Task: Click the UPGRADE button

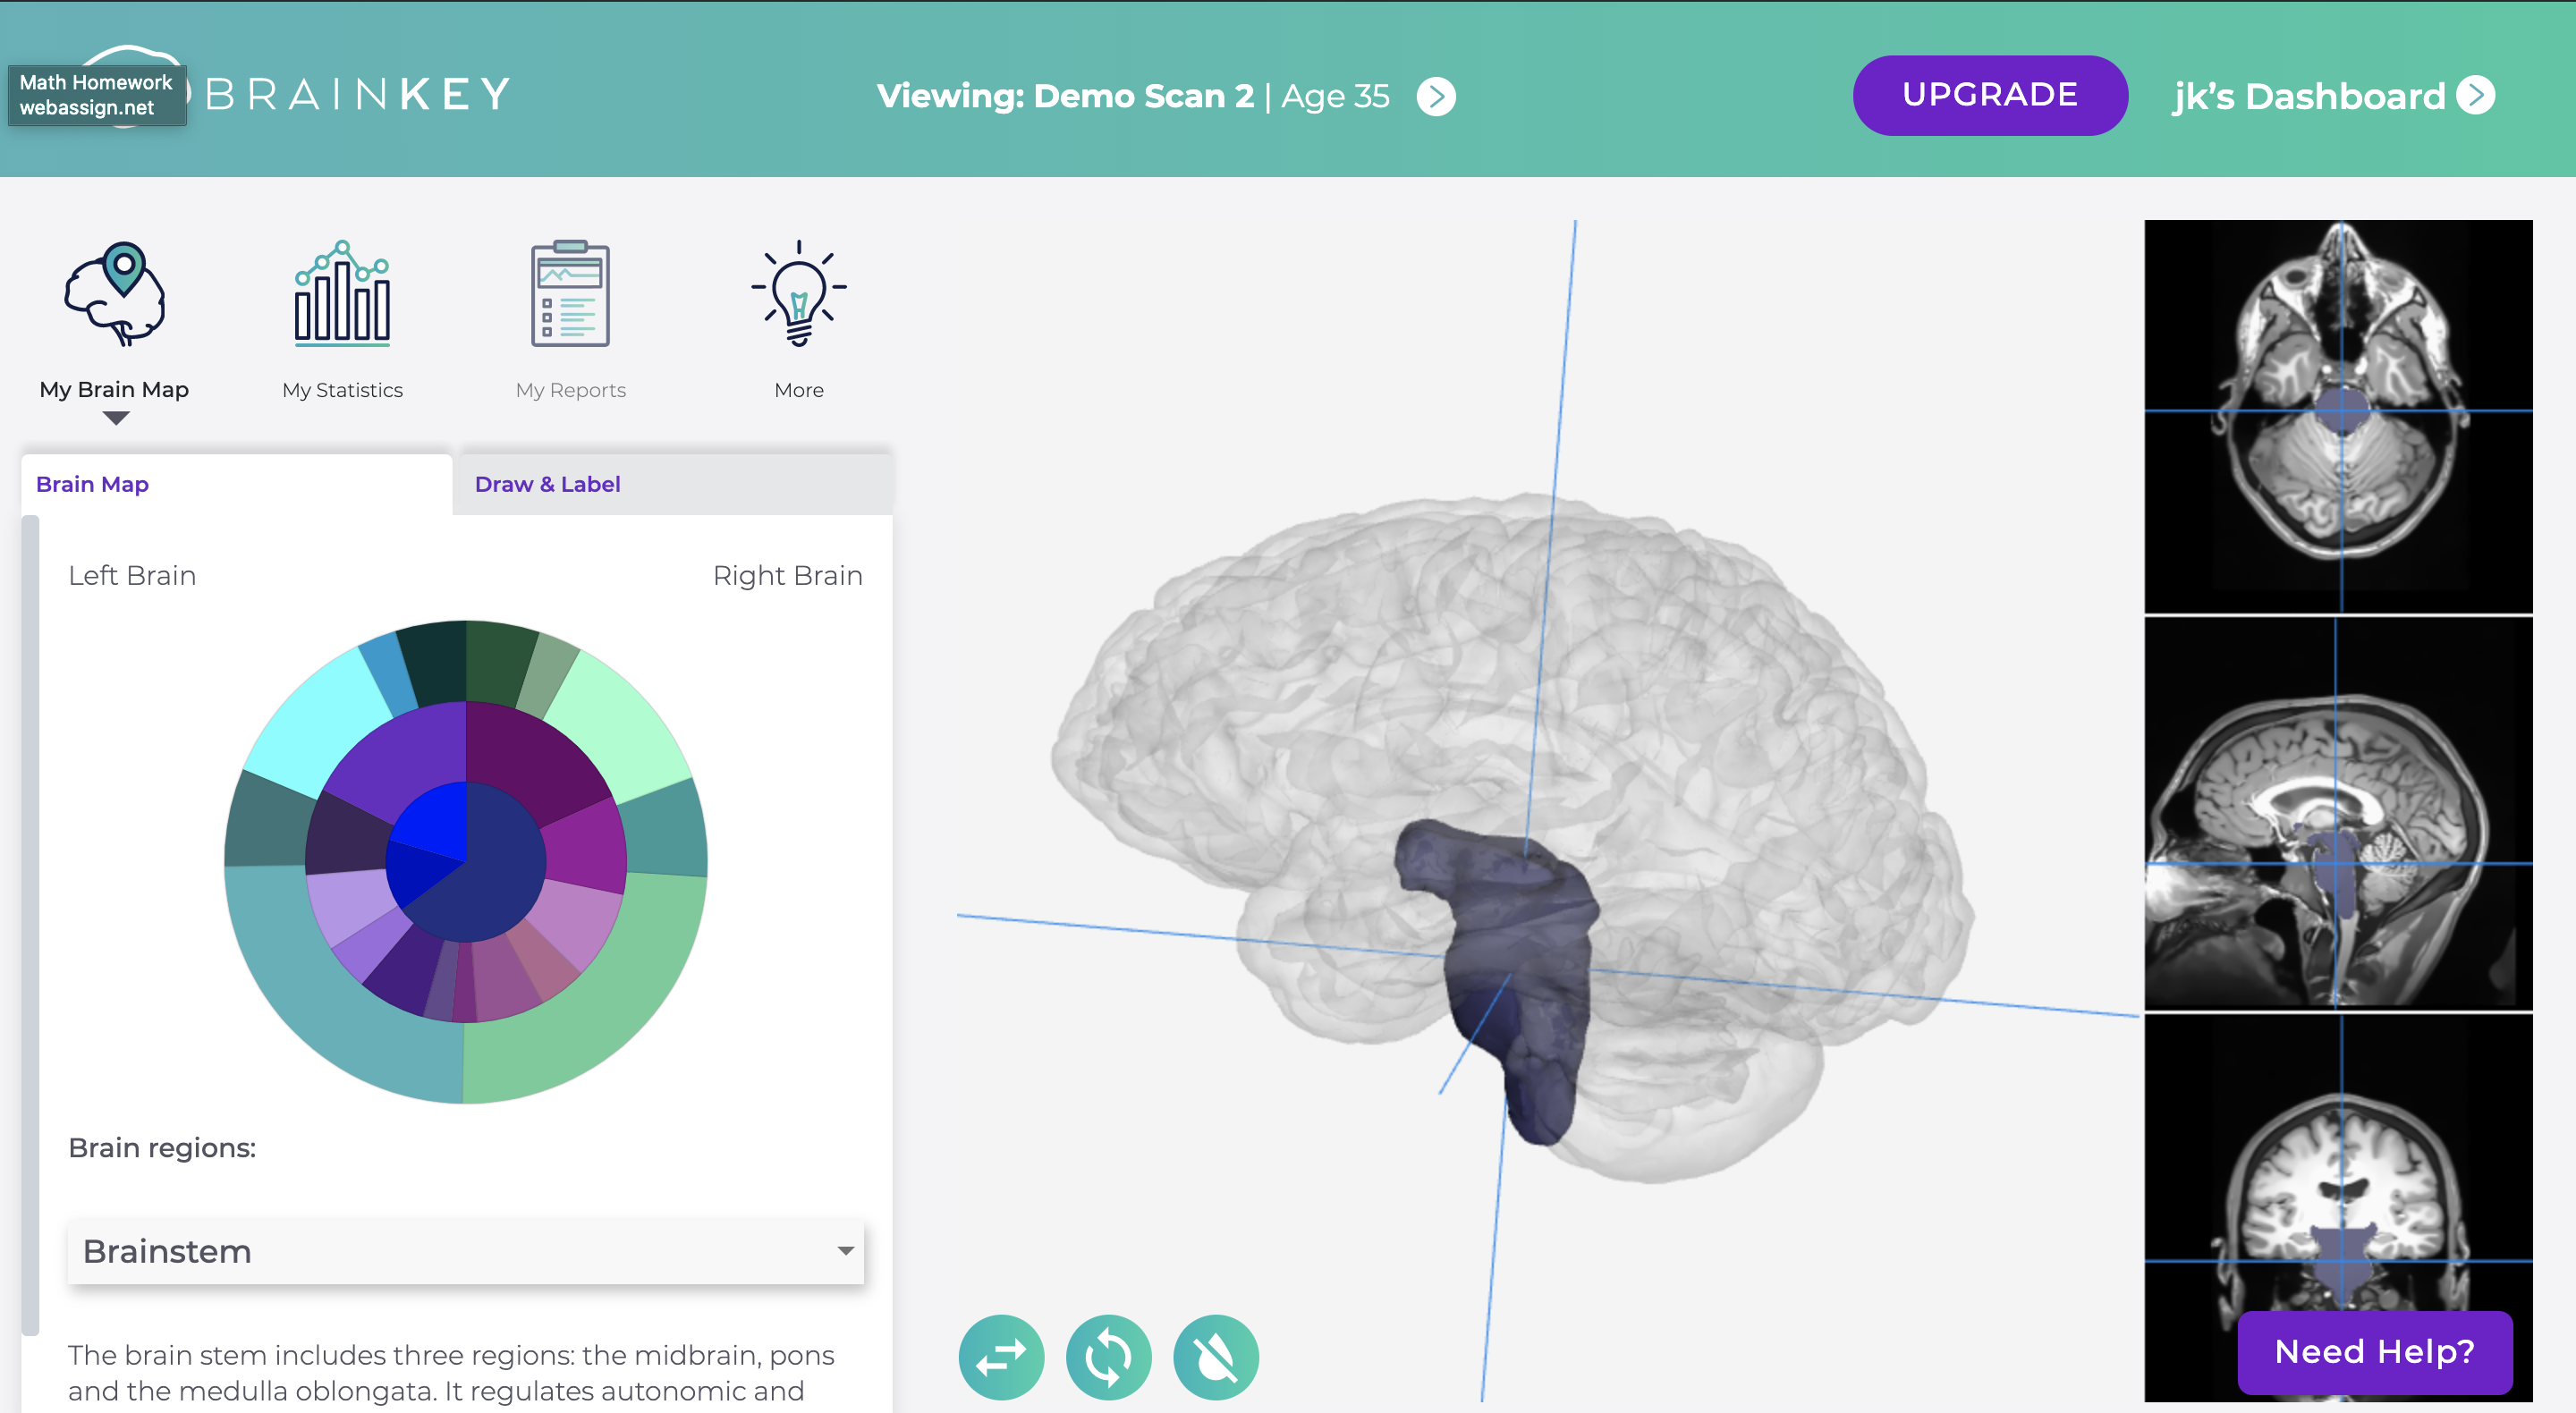Action: [1989, 95]
